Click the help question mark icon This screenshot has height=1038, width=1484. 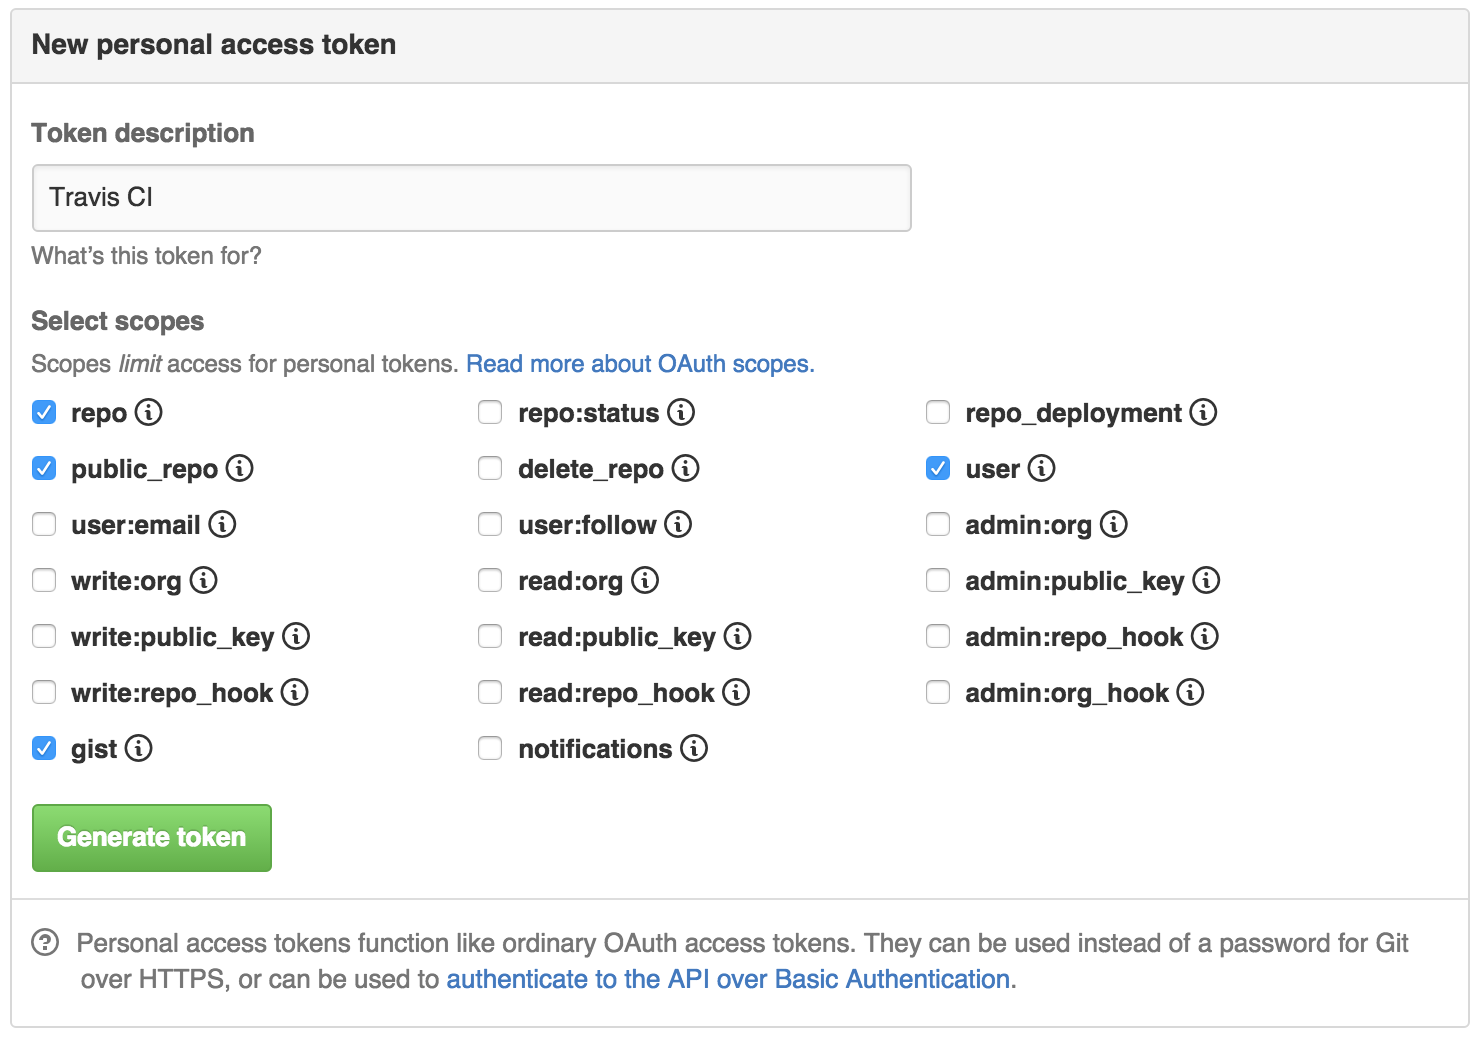[x=45, y=943]
